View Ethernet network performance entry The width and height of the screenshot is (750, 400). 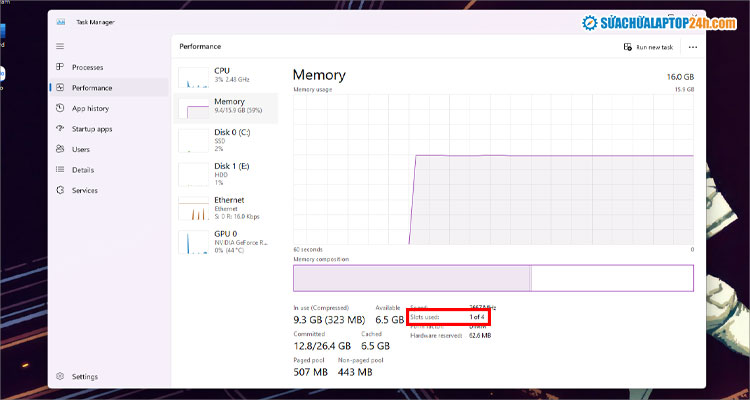tap(226, 207)
